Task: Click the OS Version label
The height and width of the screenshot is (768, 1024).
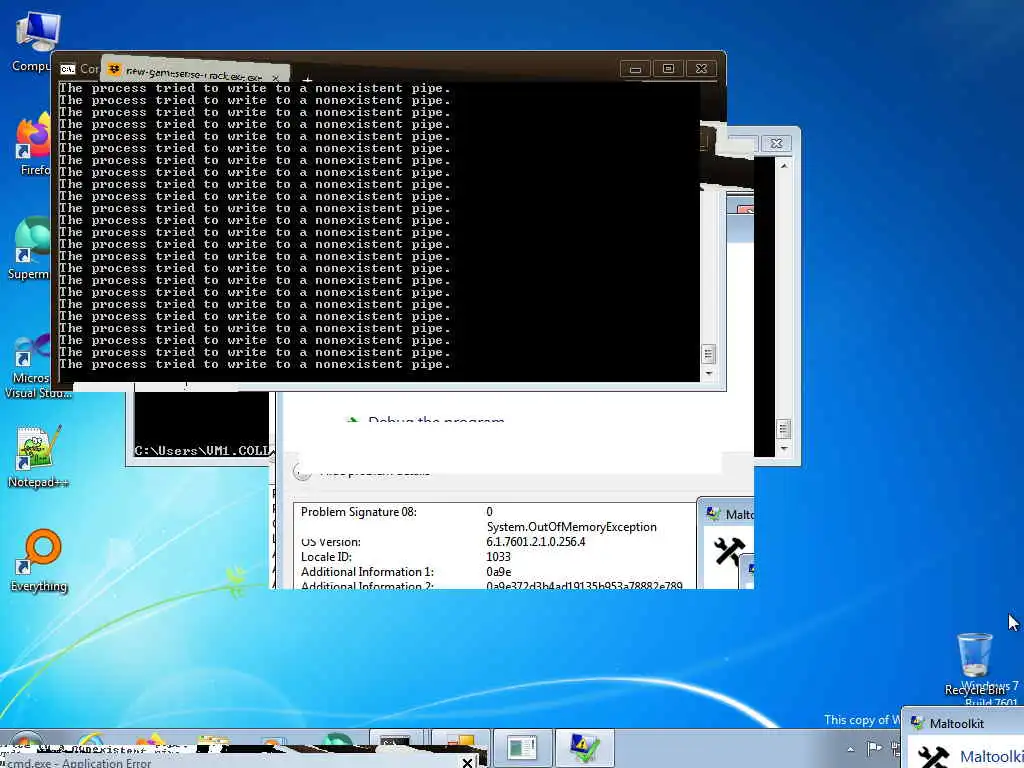Action: coord(330,542)
